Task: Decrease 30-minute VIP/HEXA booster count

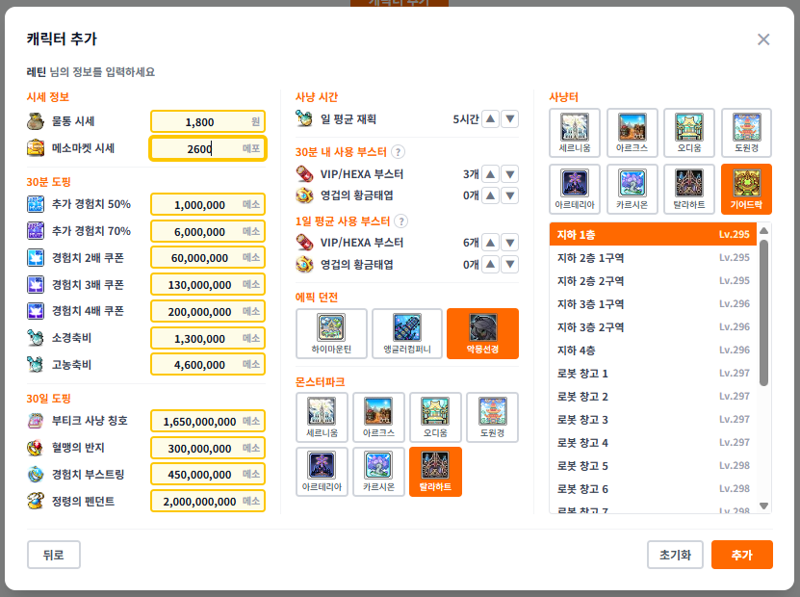Action: pos(510,175)
